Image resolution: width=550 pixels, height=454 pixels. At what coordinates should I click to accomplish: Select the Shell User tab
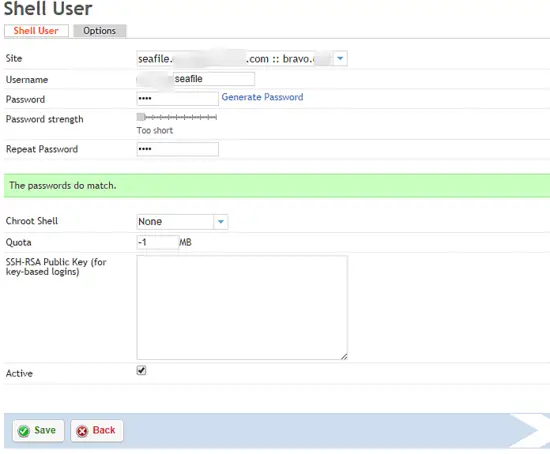[x=36, y=31]
